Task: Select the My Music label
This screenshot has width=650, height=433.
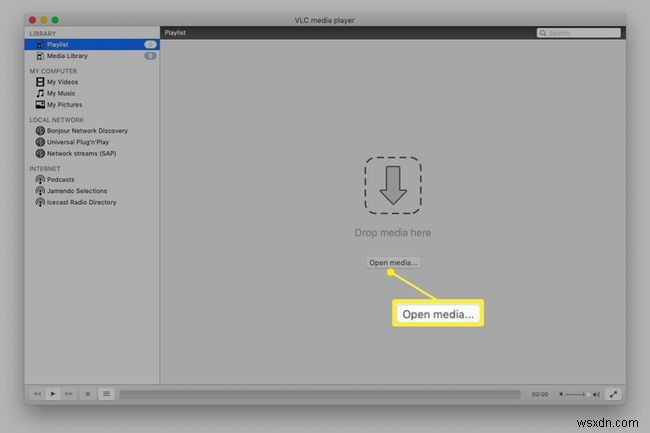Action: (x=61, y=93)
